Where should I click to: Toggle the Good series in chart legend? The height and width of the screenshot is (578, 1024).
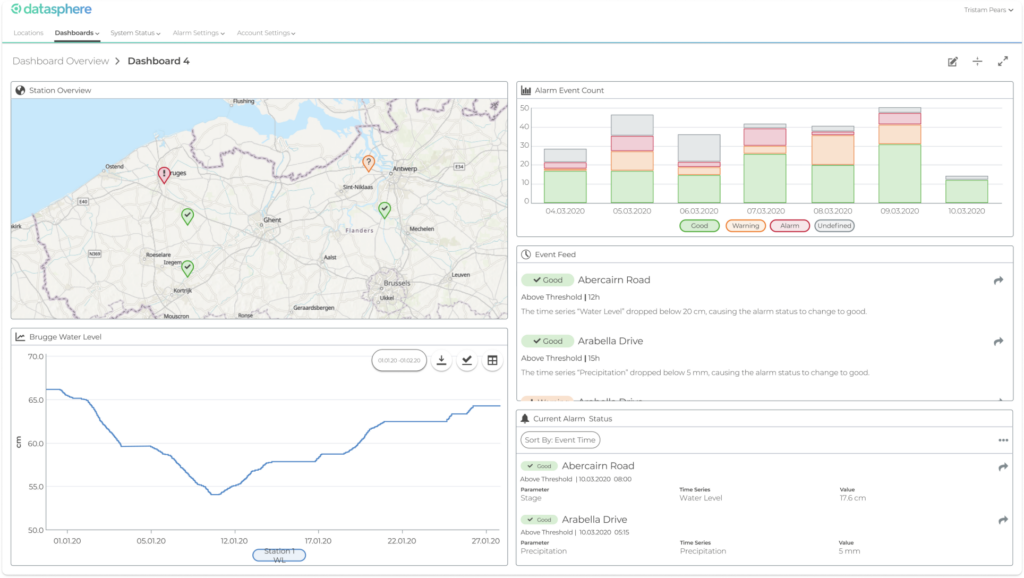pyautogui.click(x=699, y=226)
